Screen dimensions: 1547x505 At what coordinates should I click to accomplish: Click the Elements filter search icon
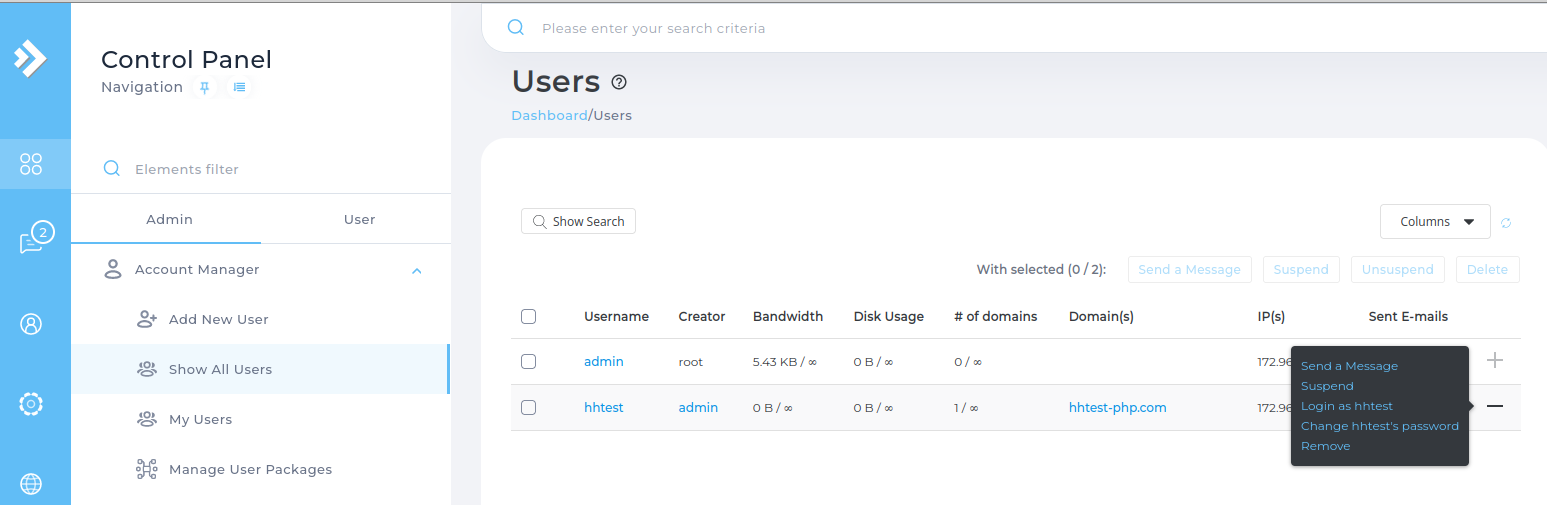(x=112, y=169)
